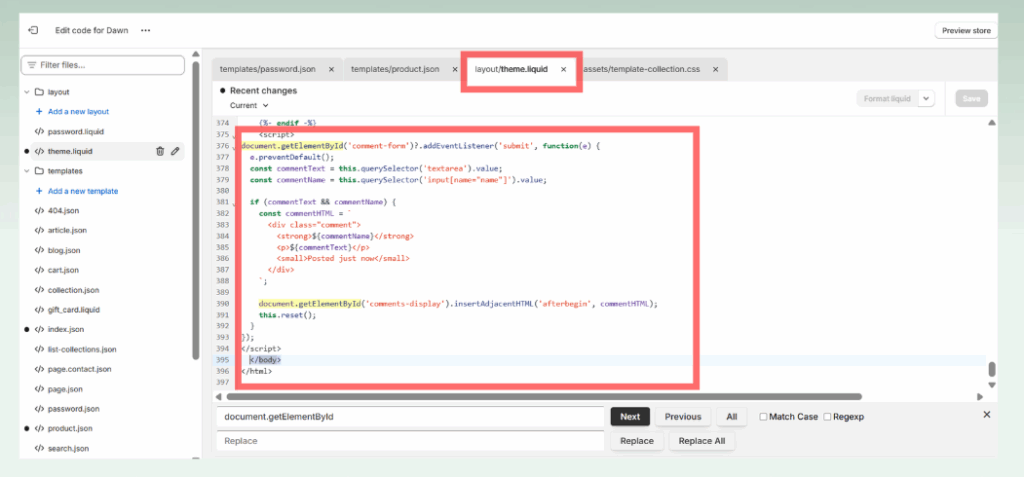Open search.json file
Viewport: 1024px width, 477px height.
69,448
